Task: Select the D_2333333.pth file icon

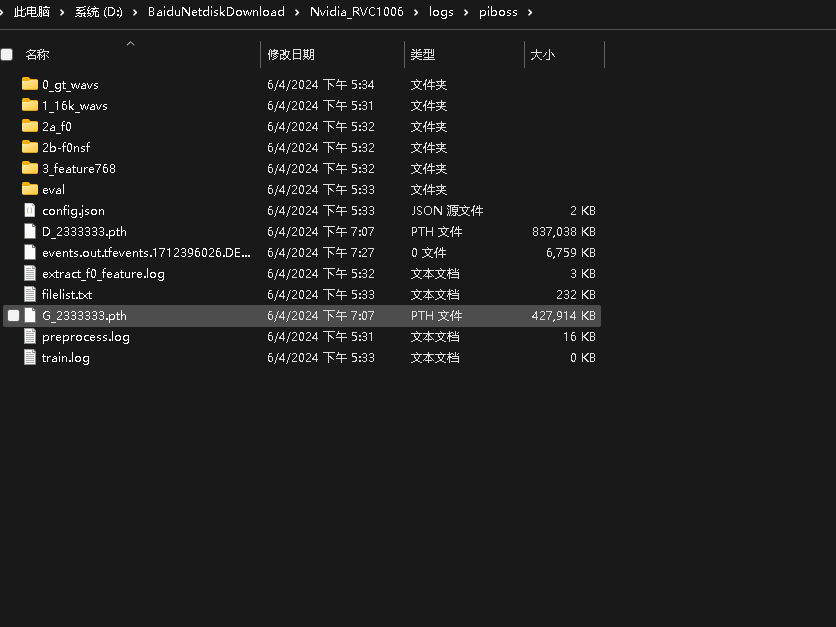Action: tap(30, 231)
